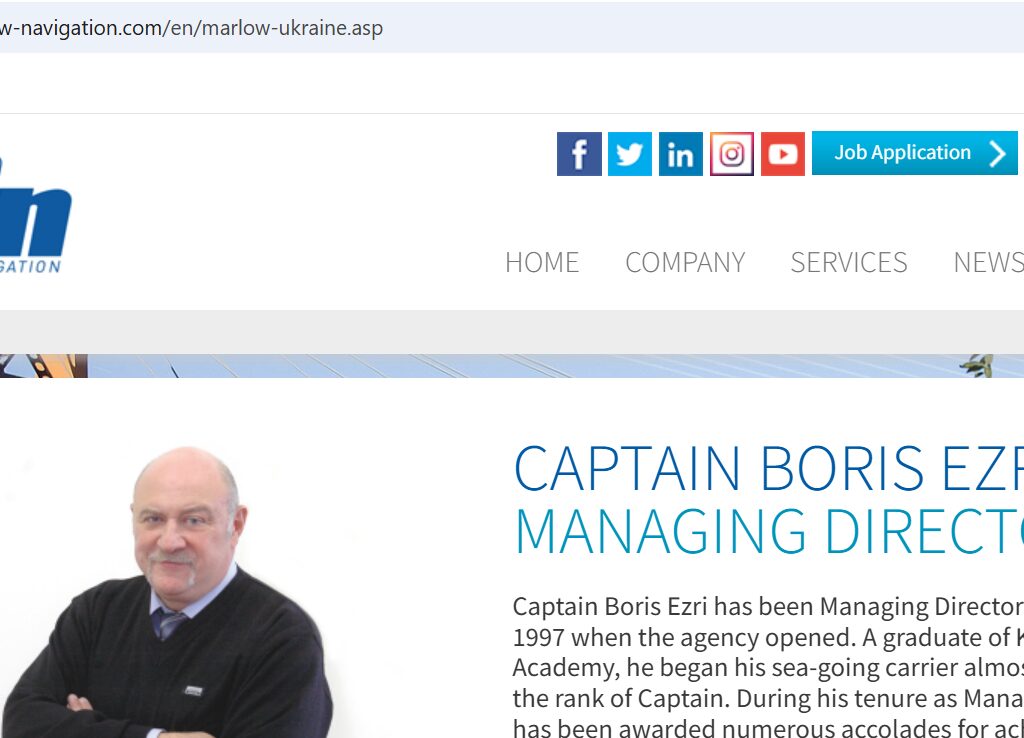Open the NEWS menu item
1024x738 pixels.
point(988,263)
